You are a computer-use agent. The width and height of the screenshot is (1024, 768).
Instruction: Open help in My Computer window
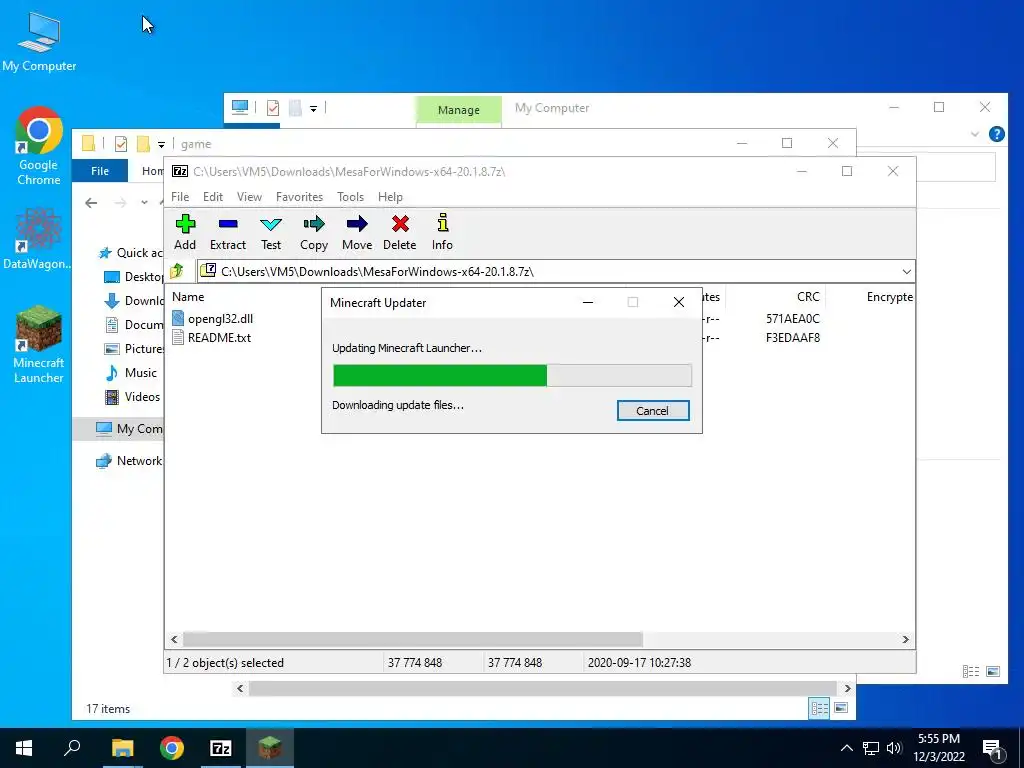click(997, 134)
